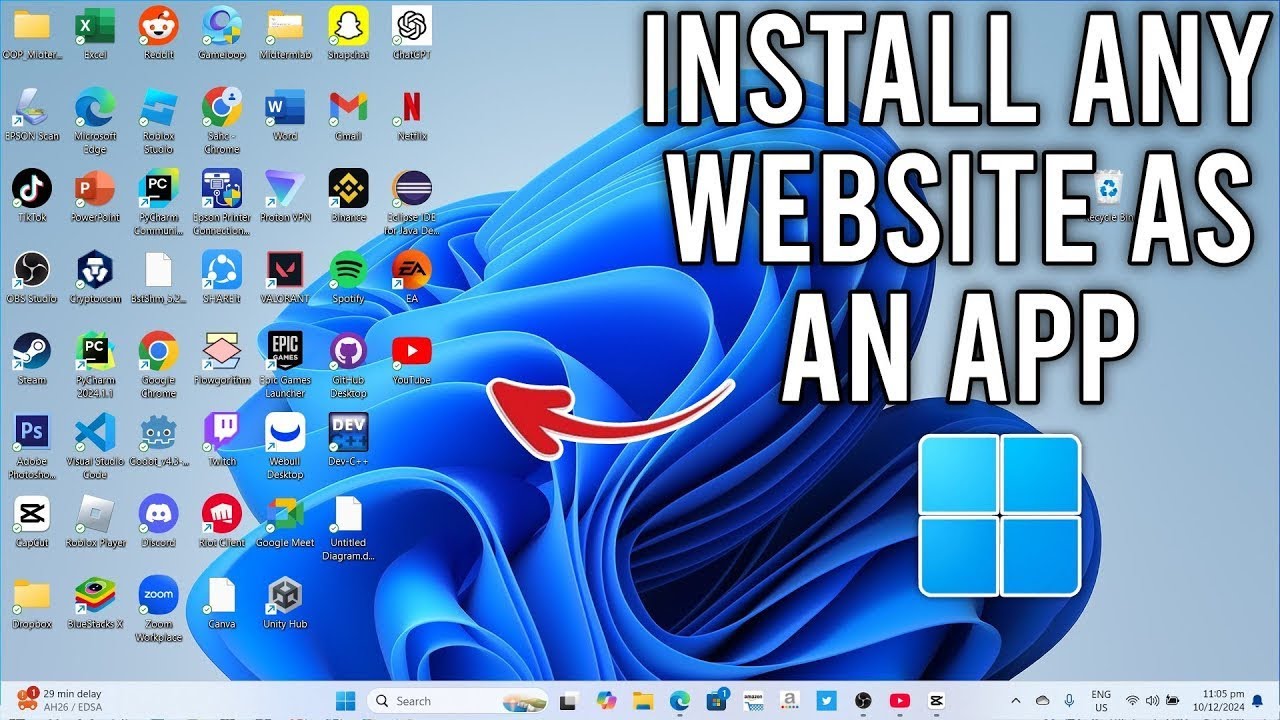Open the Discord desktop shortcut
The image size is (1280, 720).
158,519
